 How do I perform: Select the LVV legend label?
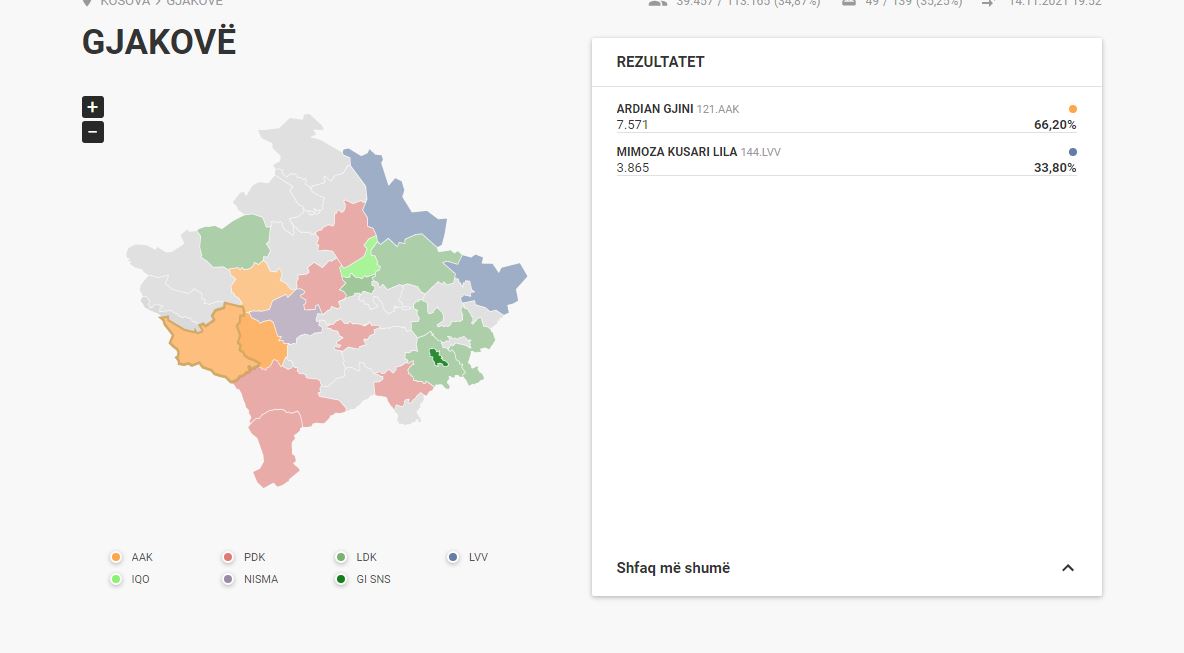478,557
